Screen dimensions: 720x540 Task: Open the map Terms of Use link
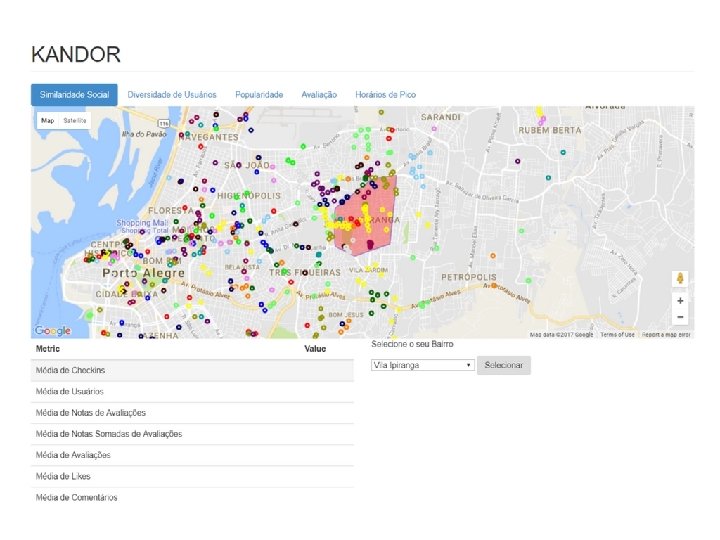click(x=617, y=335)
